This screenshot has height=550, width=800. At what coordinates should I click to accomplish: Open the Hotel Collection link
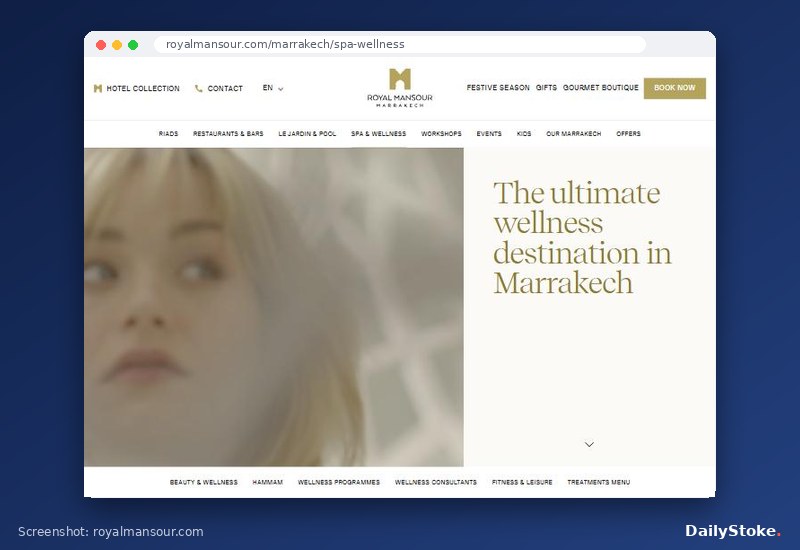[143, 88]
